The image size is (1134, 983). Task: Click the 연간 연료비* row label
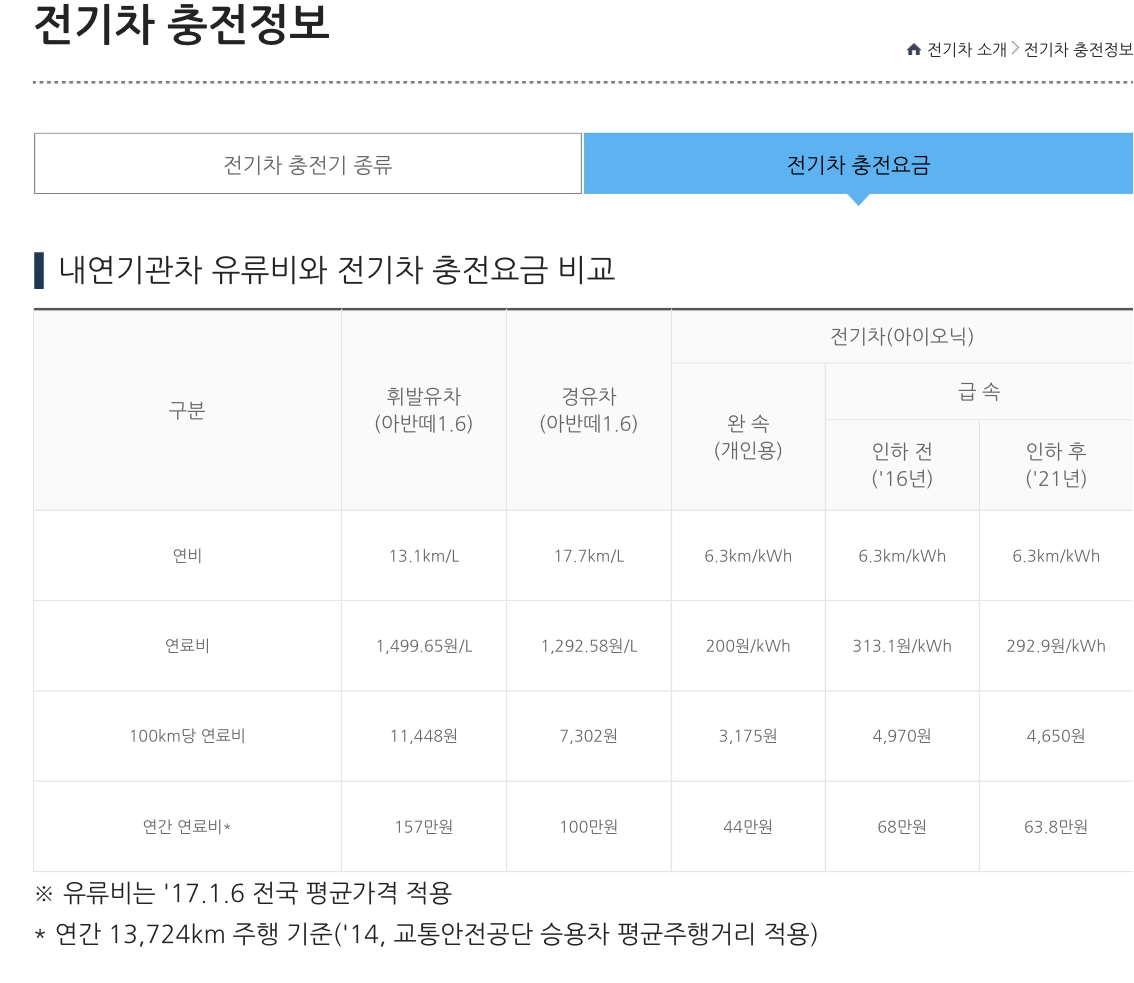pyautogui.click(x=187, y=826)
